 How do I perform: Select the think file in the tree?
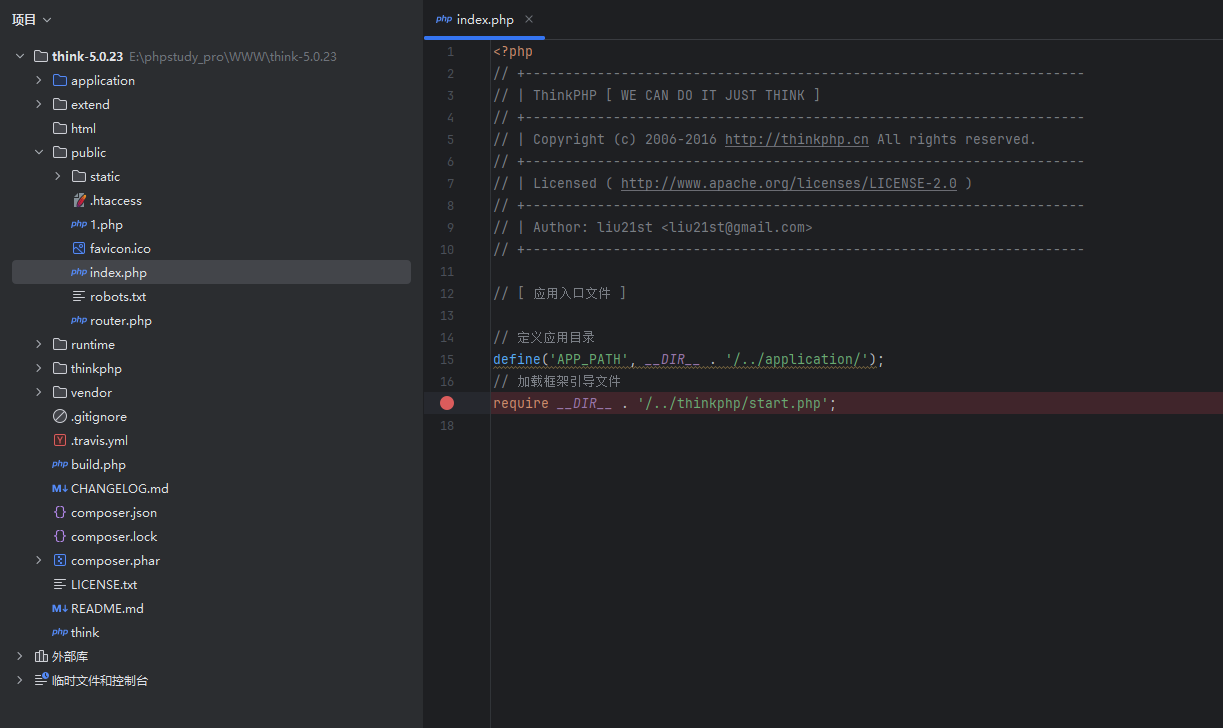point(85,633)
